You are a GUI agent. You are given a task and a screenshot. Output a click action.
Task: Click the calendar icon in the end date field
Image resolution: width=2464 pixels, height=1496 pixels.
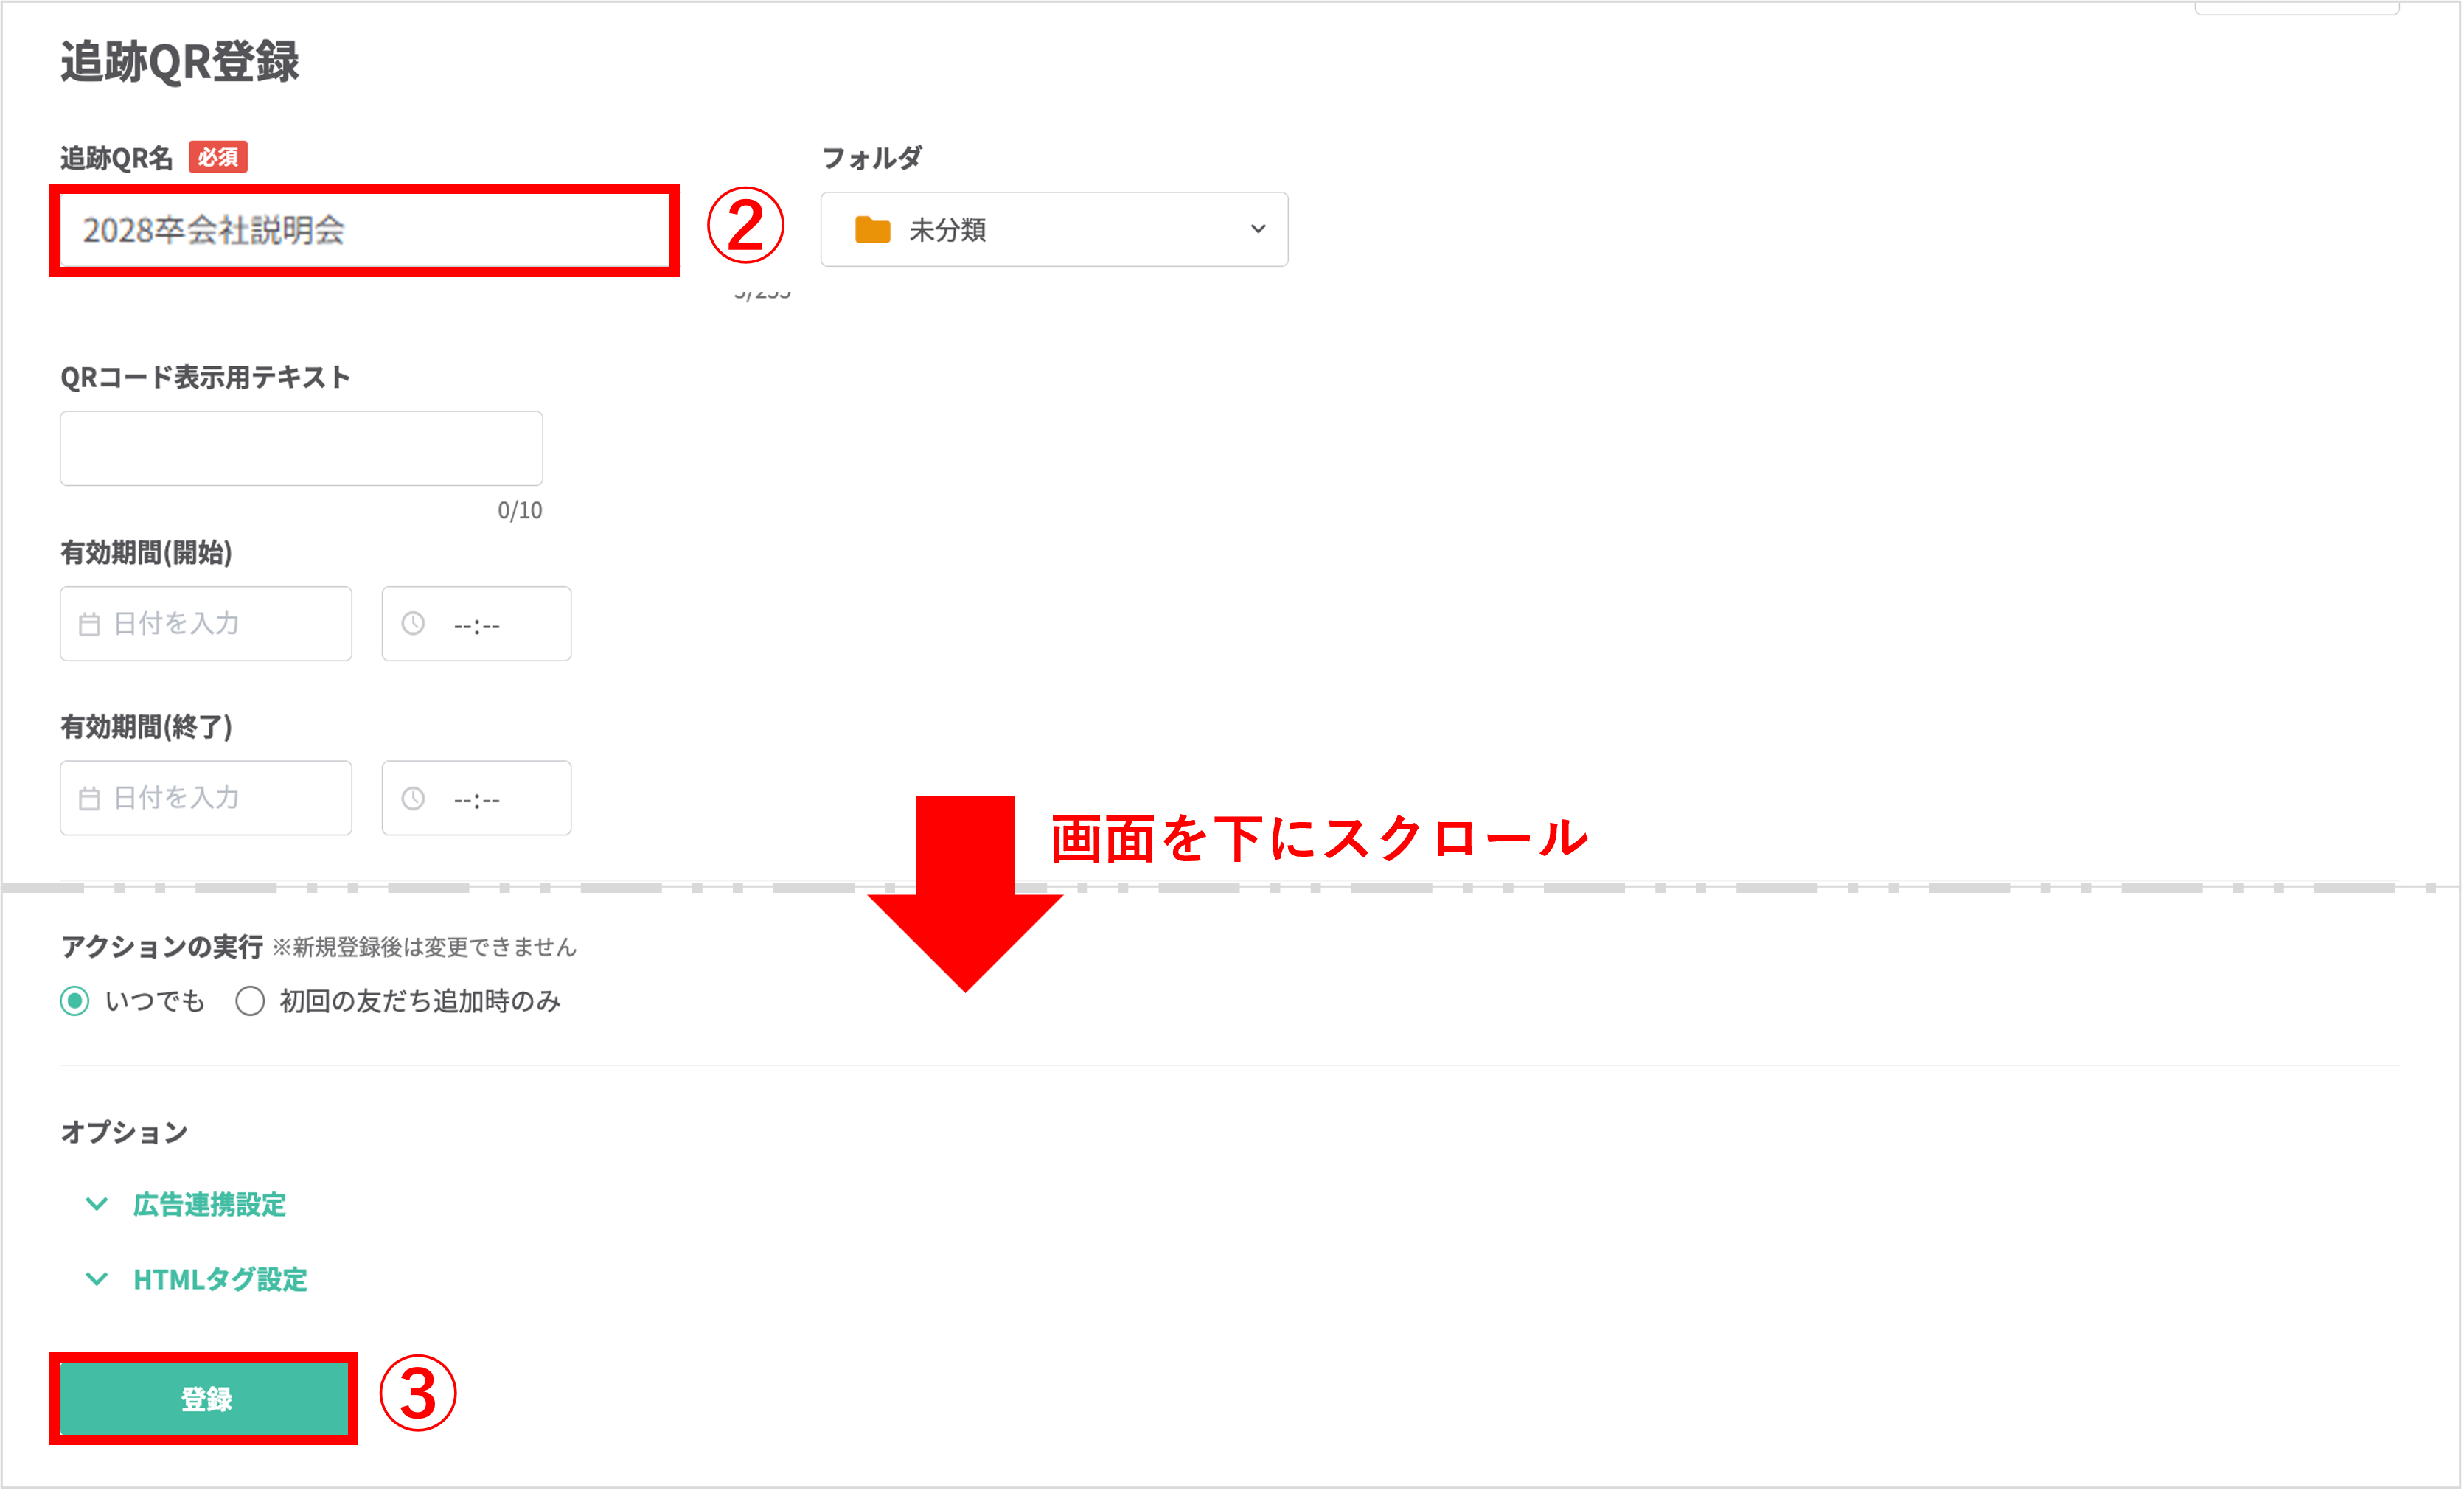(89, 798)
